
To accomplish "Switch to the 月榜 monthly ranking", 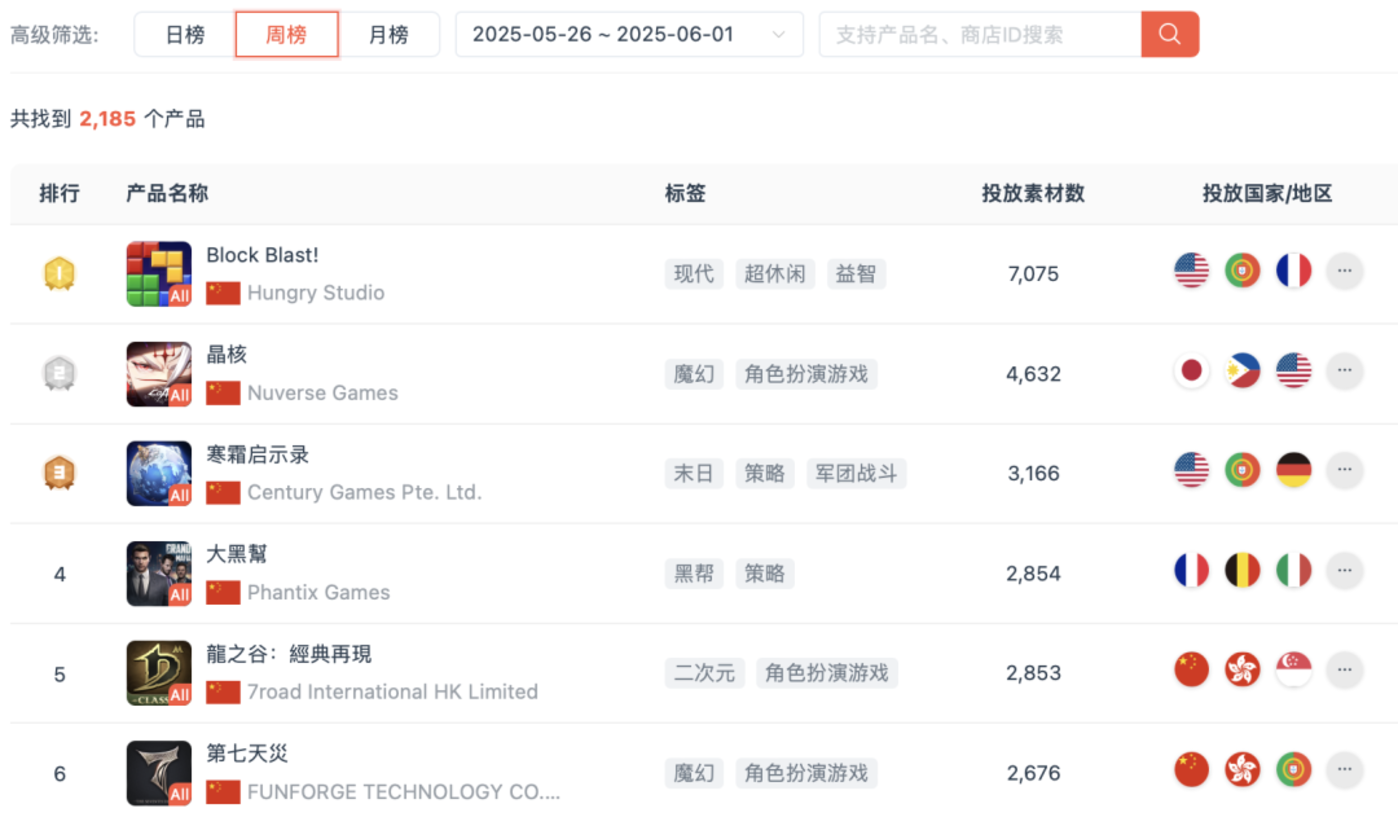I will coord(388,35).
